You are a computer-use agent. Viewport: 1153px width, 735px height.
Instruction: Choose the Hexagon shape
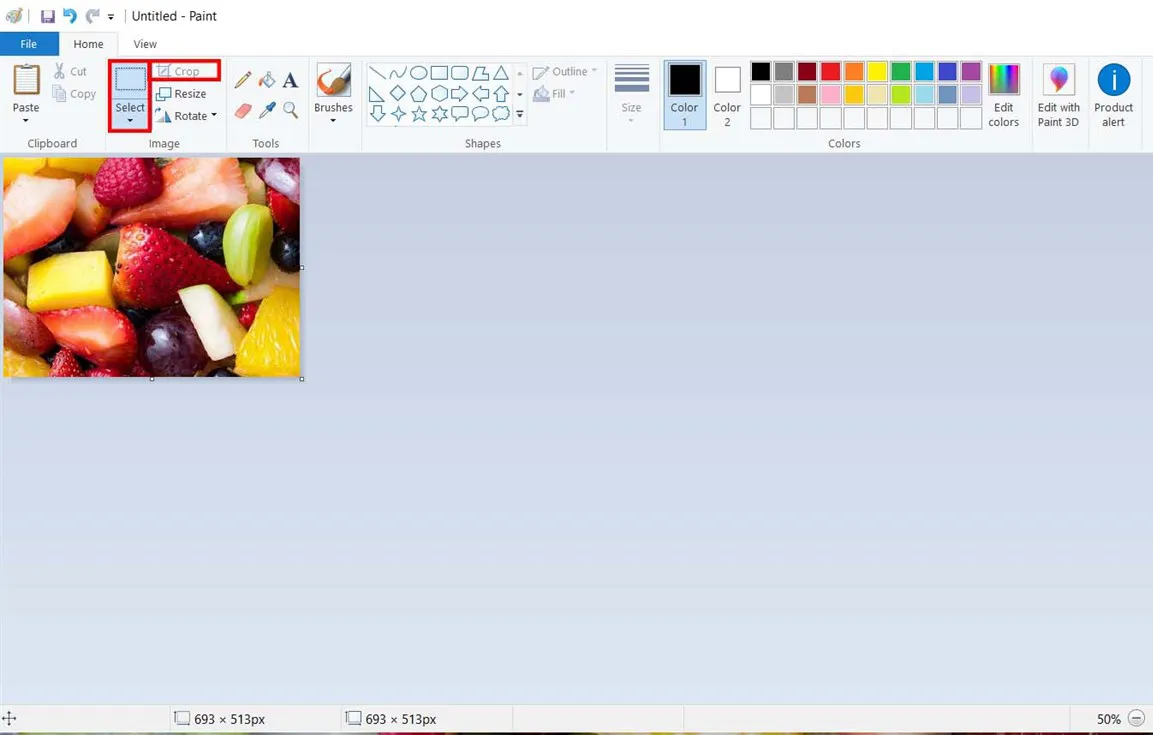tap(439, 93)
